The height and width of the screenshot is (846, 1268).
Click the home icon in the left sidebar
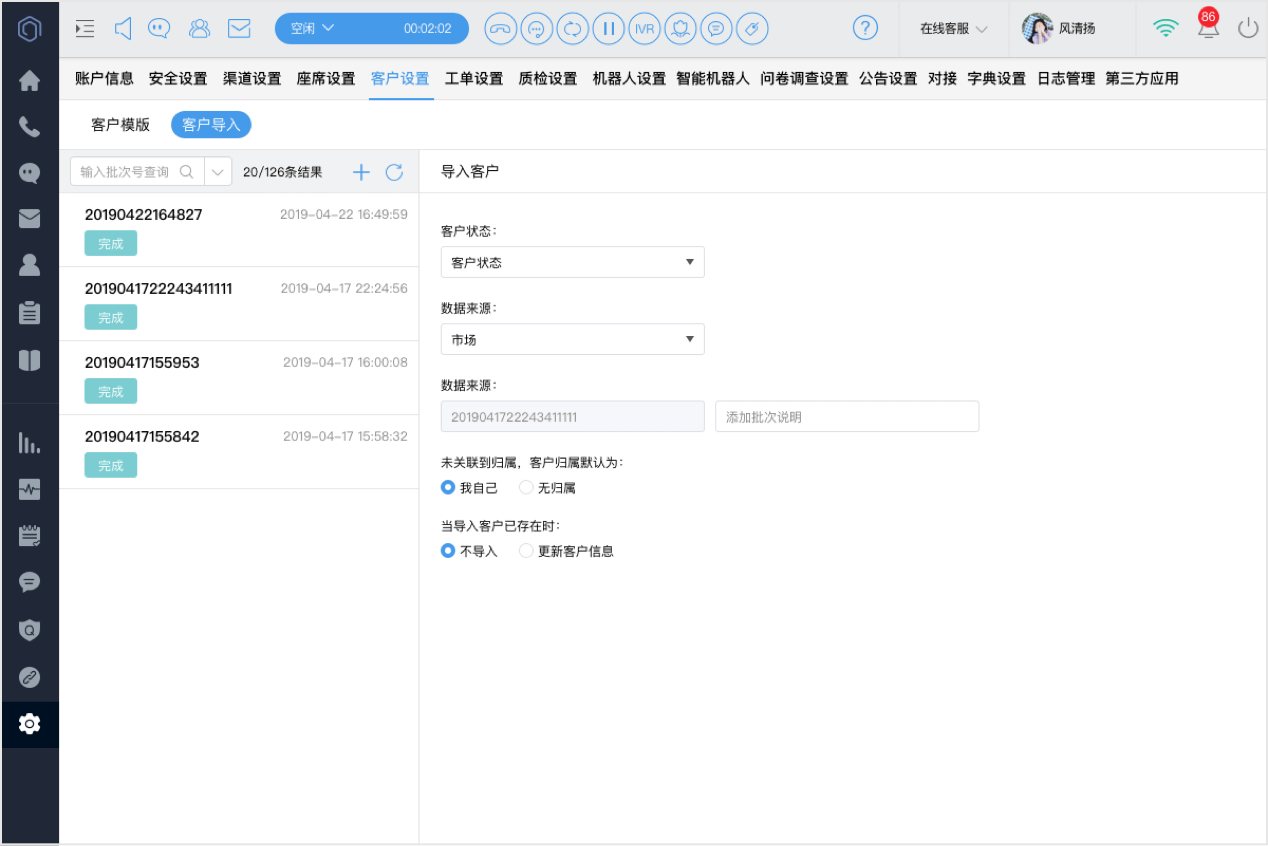pyautogui.click(x=30, y=81)
